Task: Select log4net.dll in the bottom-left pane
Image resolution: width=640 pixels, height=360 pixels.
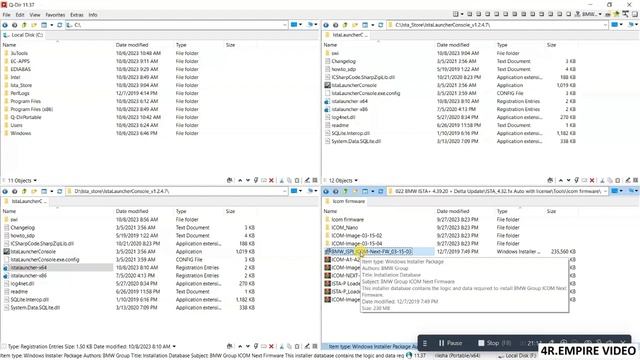Action: [22, 284]
